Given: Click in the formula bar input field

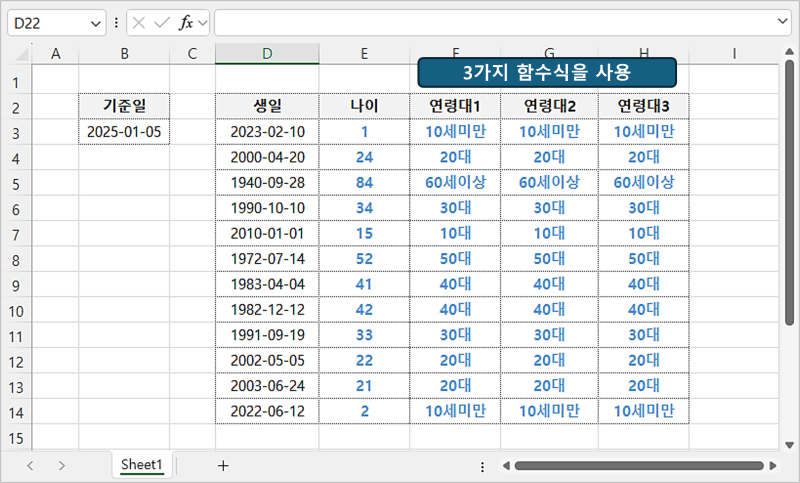Looking at the screenshot, I should 495,22.
